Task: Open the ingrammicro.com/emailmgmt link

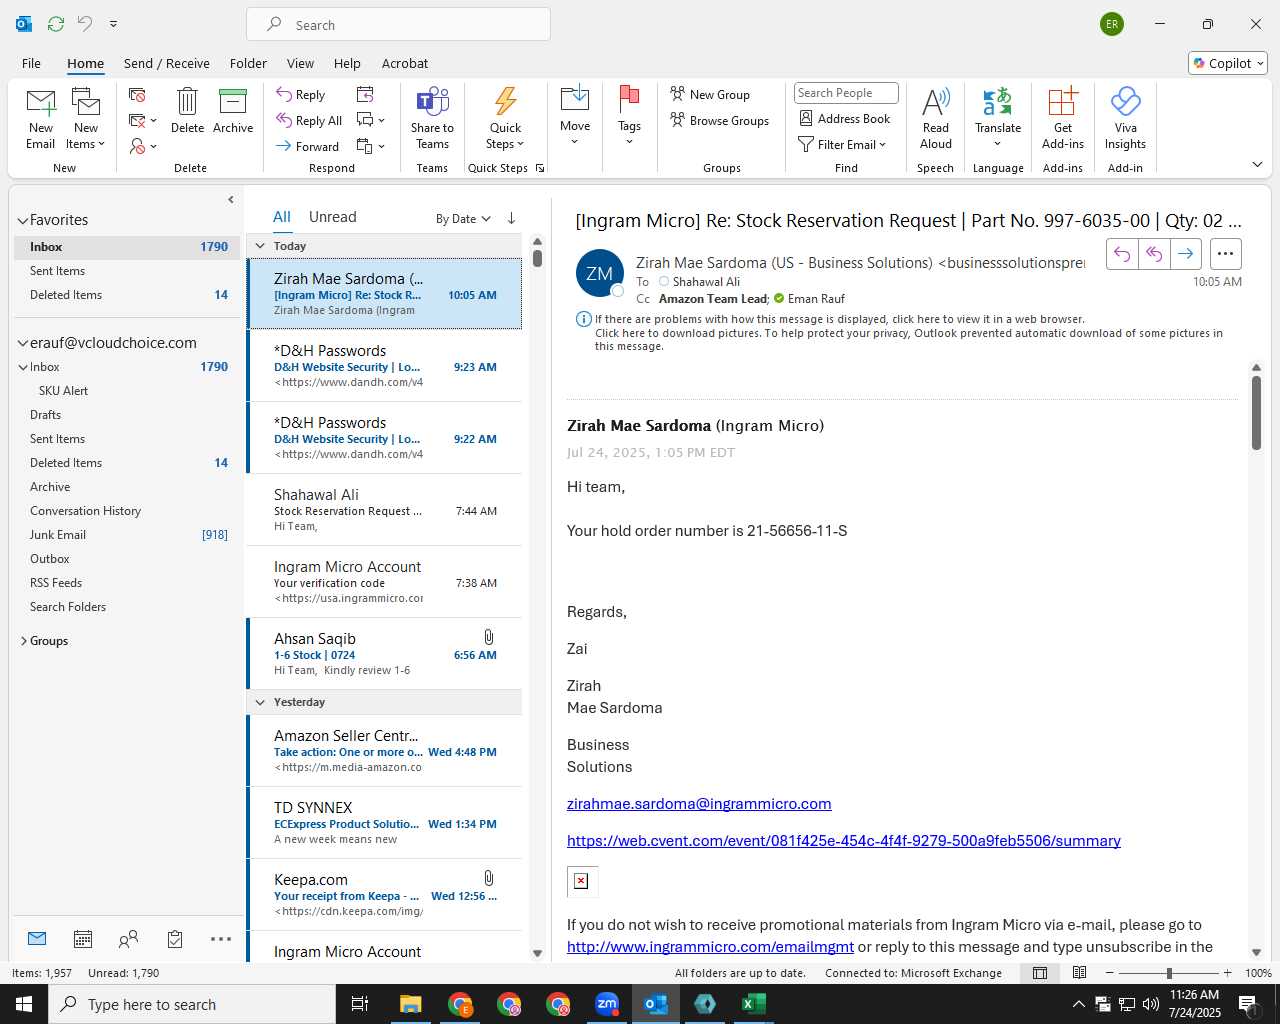Action: pyautogui.click(x=710, y=947)
